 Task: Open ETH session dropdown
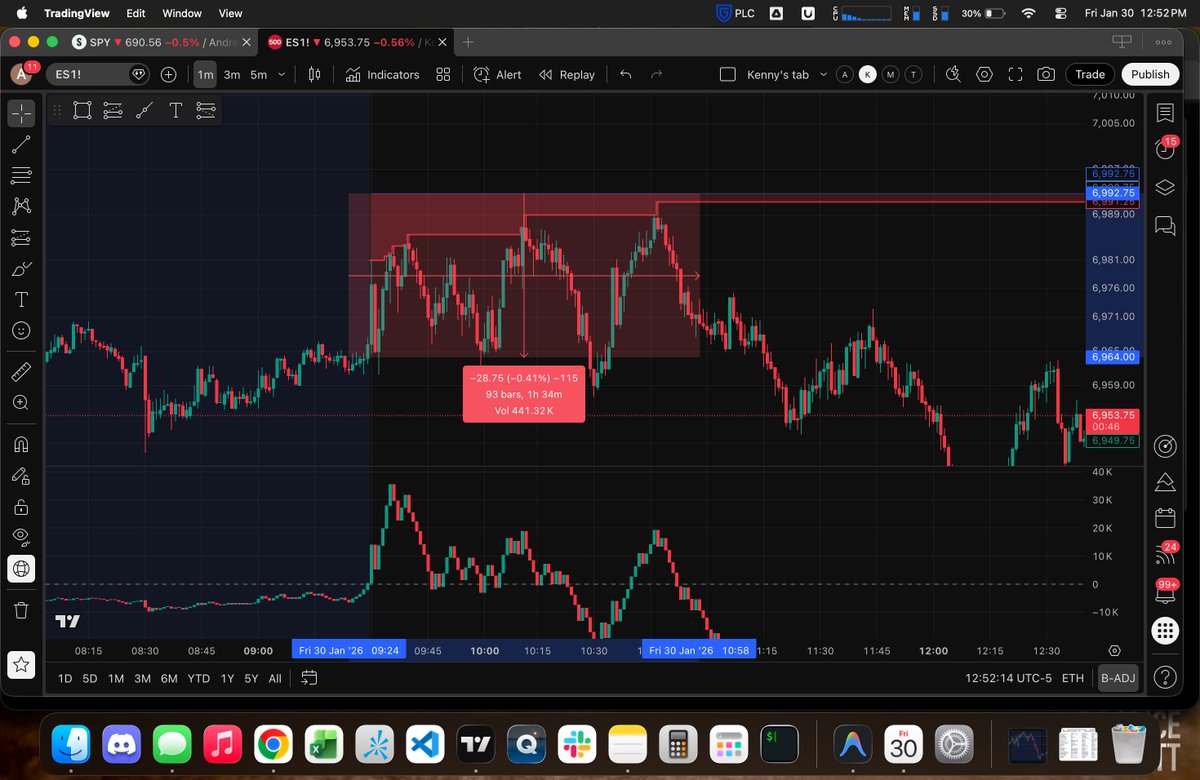(1072, 678)
